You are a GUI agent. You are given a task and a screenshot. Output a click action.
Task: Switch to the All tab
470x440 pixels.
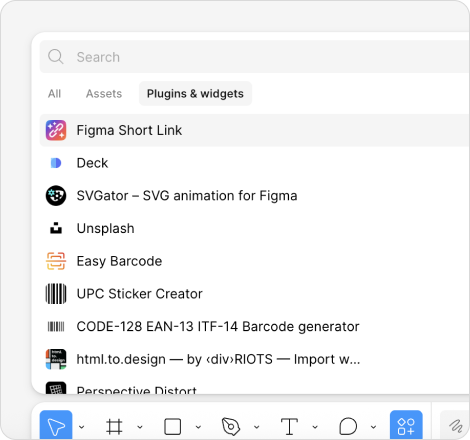click(54, 94)
